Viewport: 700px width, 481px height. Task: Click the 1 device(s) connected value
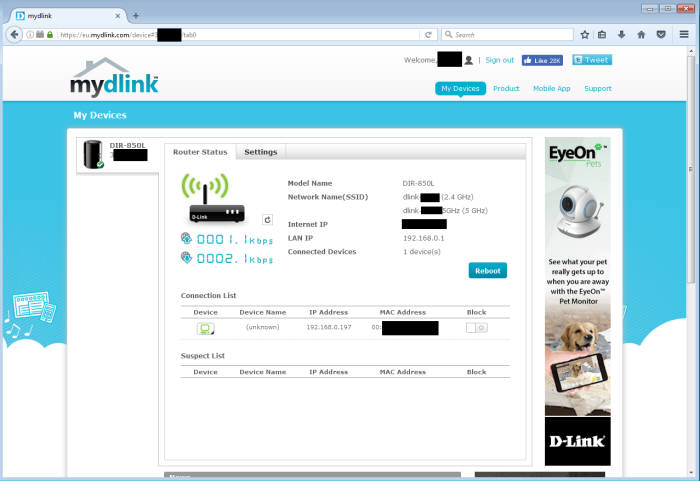(x=421, y=252)
